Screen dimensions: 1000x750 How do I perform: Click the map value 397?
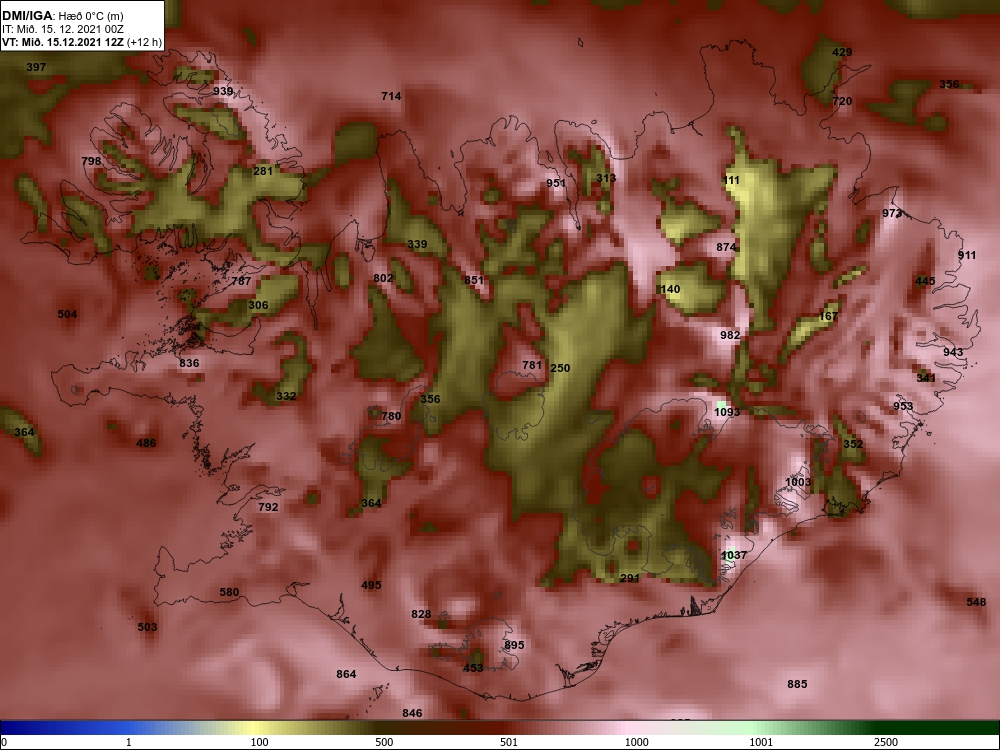[x=36, y=67]
